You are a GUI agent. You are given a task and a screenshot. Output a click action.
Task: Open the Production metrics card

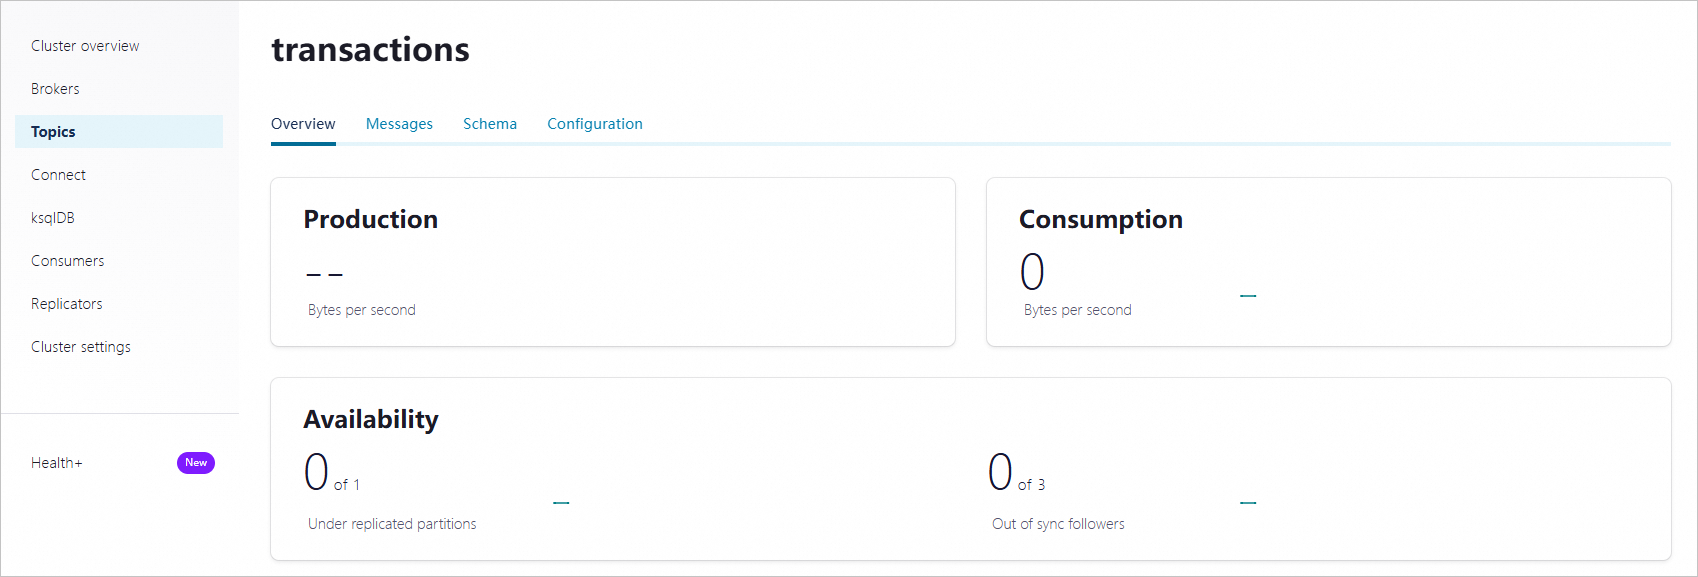coord(371,219)
